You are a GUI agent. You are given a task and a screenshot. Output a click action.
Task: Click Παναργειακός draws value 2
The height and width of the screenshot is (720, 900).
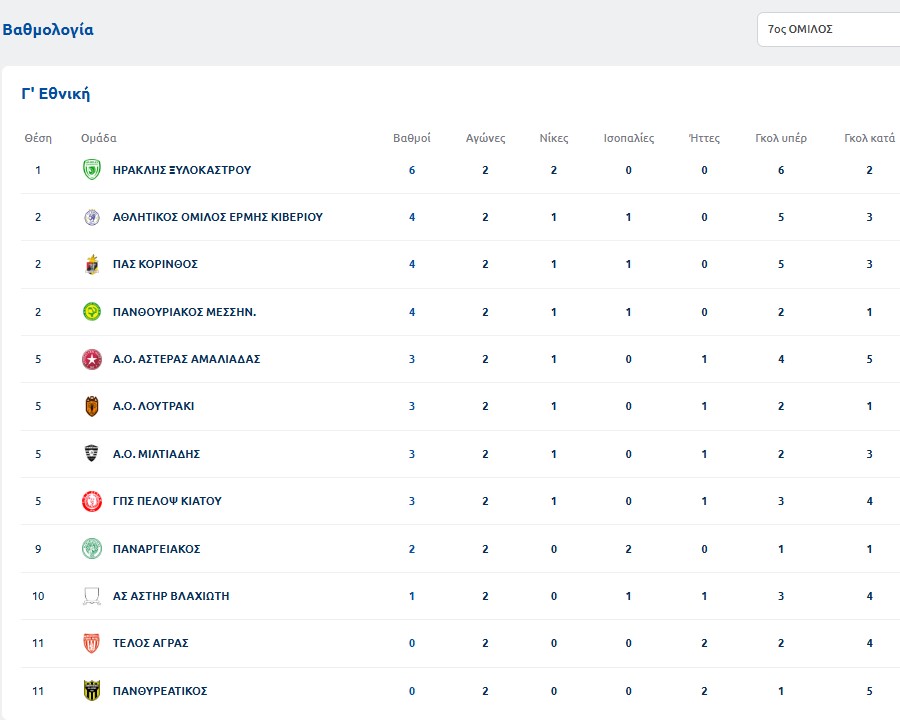(x=629, y=549)
